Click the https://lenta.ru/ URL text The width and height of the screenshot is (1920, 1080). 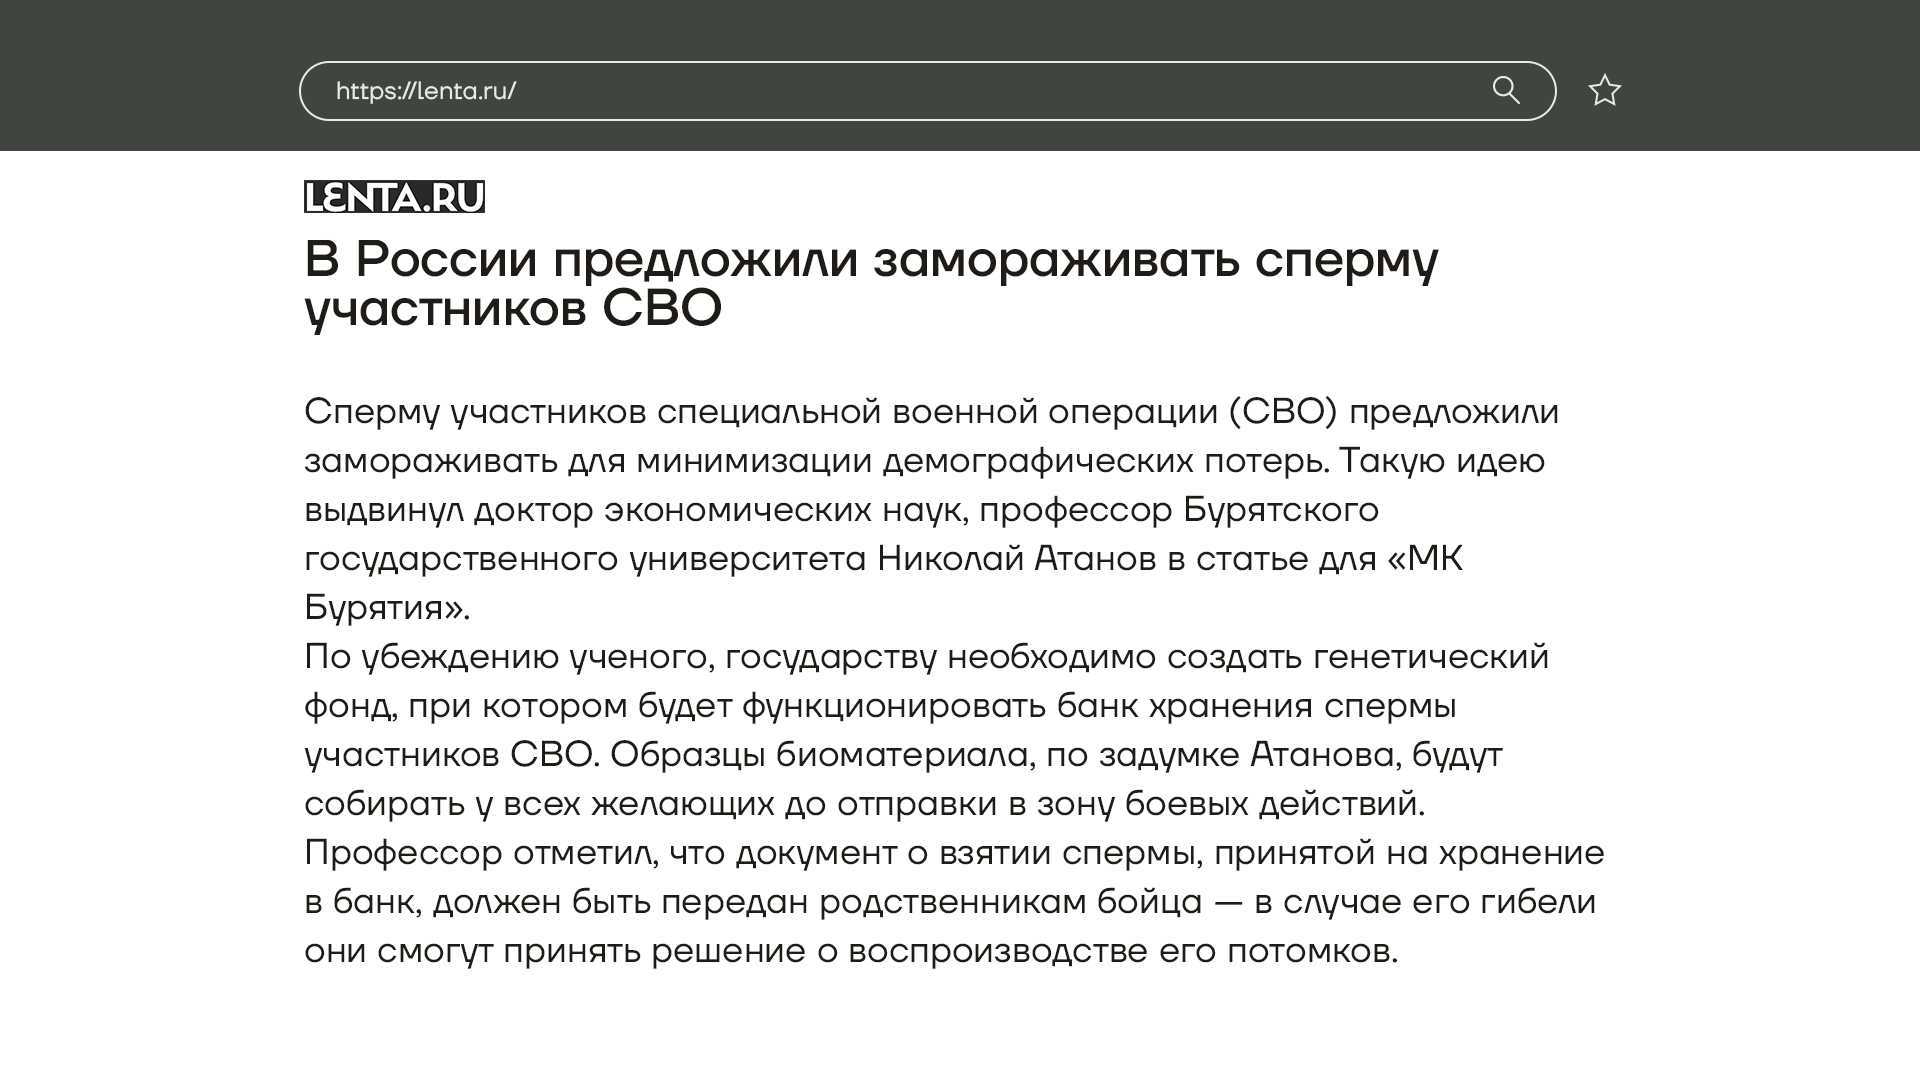click(426, 91)
